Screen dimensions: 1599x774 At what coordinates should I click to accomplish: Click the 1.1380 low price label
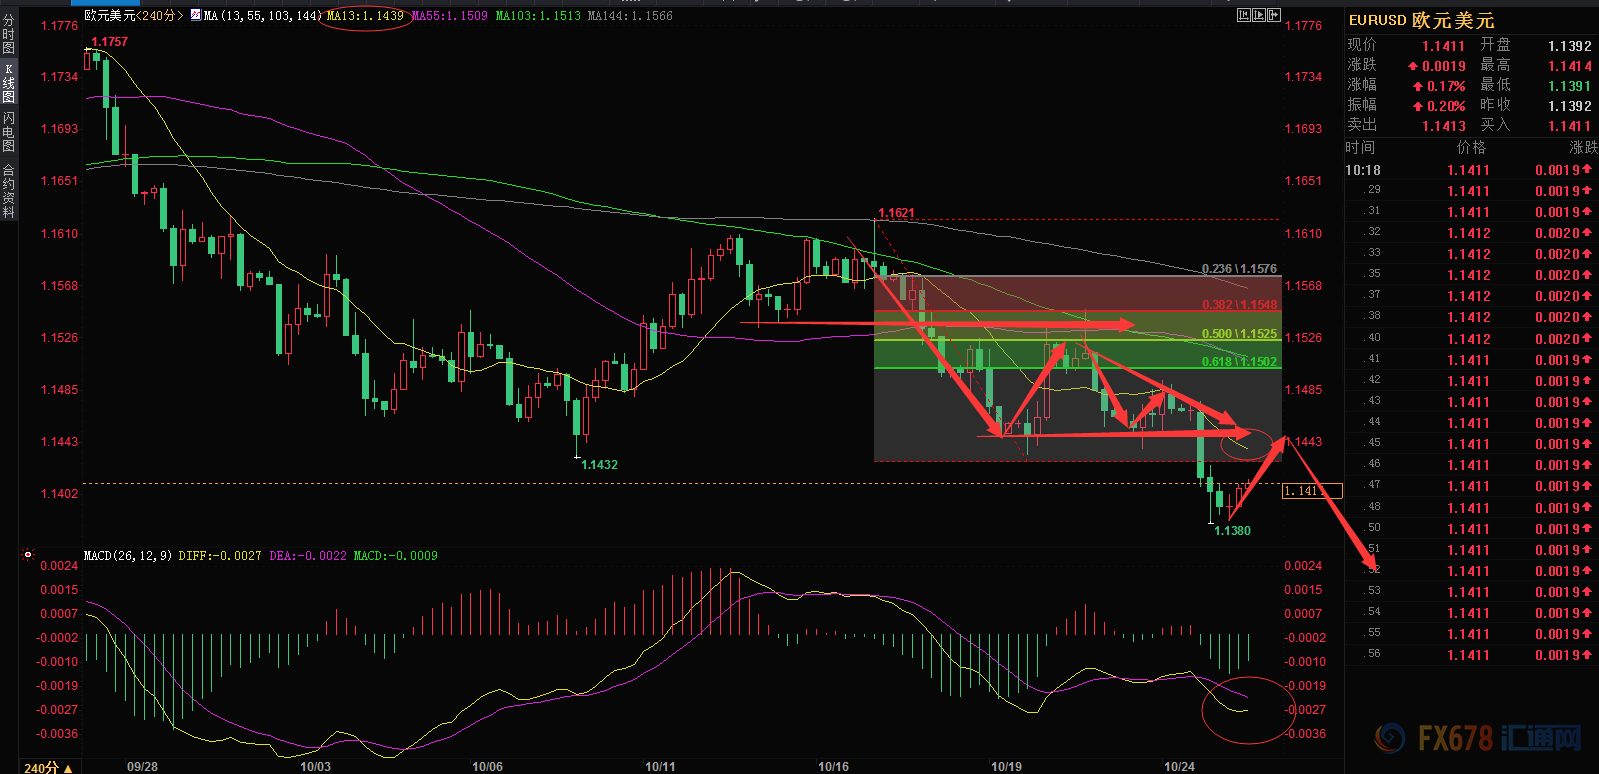tap(1232, 531)
